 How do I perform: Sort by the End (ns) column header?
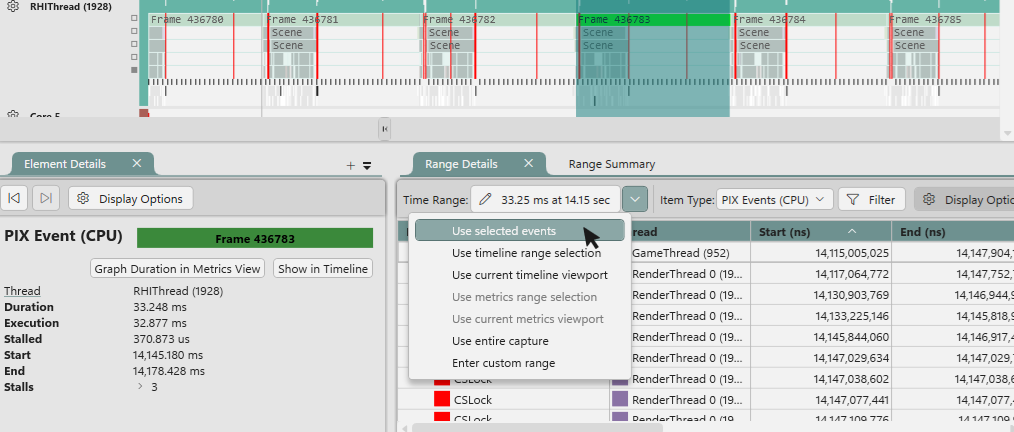(953, 231)
